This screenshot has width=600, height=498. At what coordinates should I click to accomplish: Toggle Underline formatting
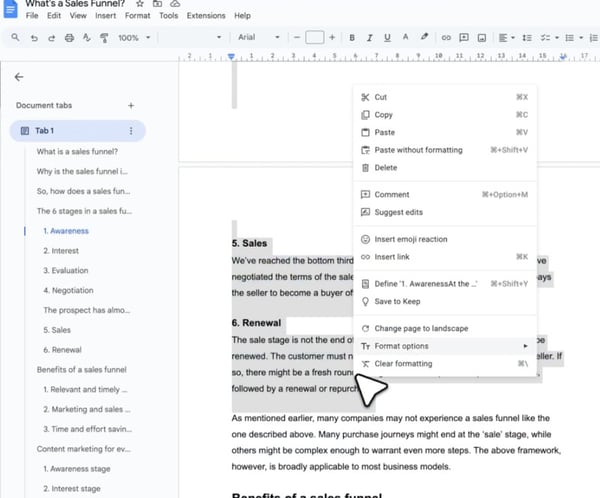(388, 38)
